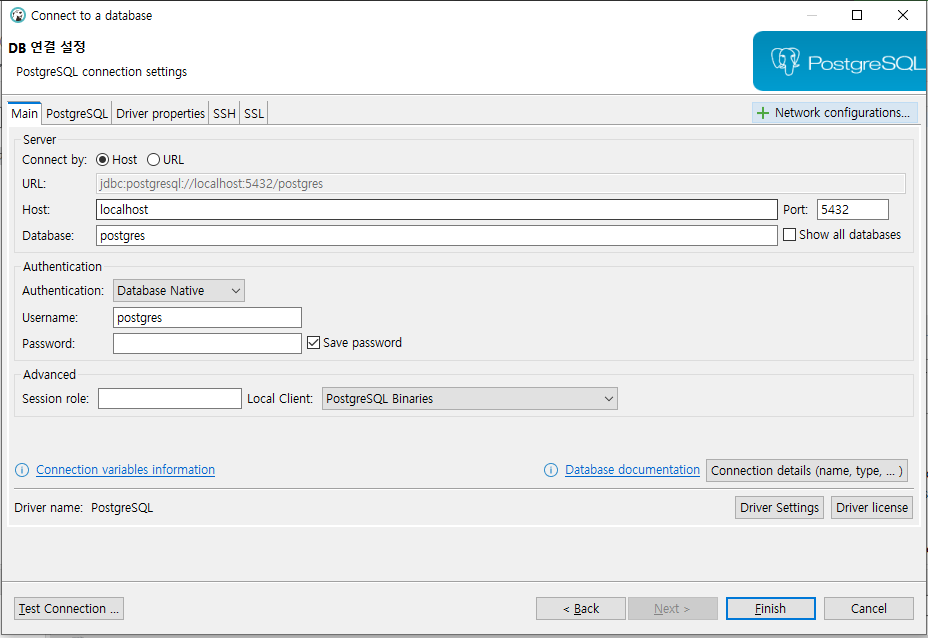Click Network configurations button
Viewport: 928px width, 638px height.
(x=834, y=112)
